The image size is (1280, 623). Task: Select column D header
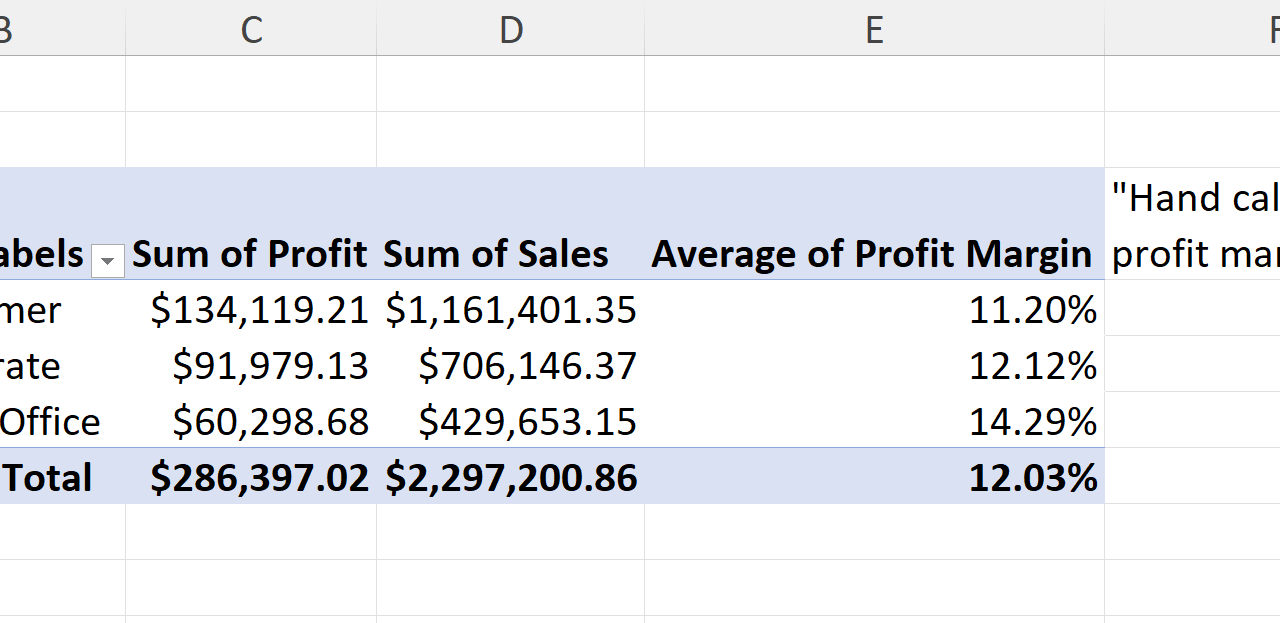pyautogui.click(x=511, y=30)
